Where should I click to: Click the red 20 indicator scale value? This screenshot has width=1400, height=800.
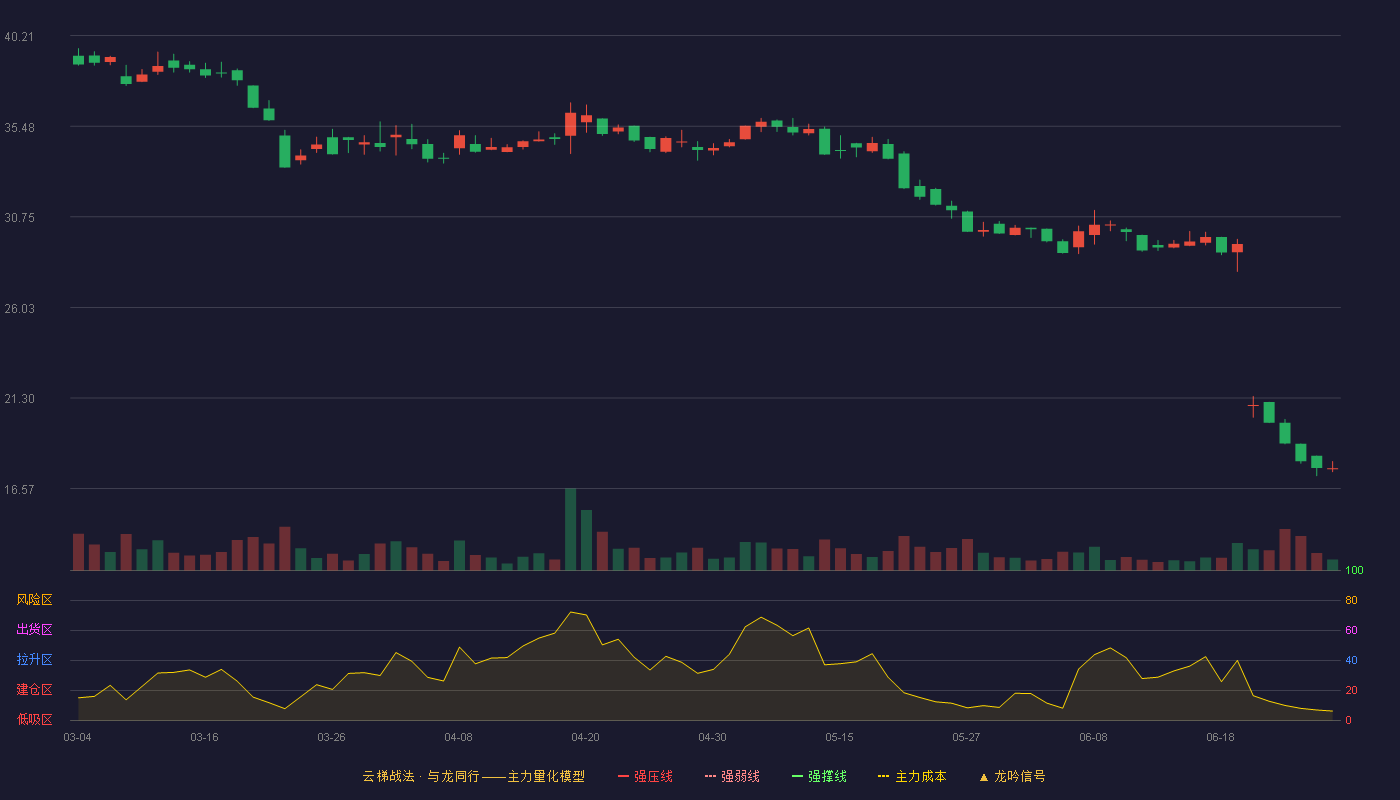click(1351, 690)
